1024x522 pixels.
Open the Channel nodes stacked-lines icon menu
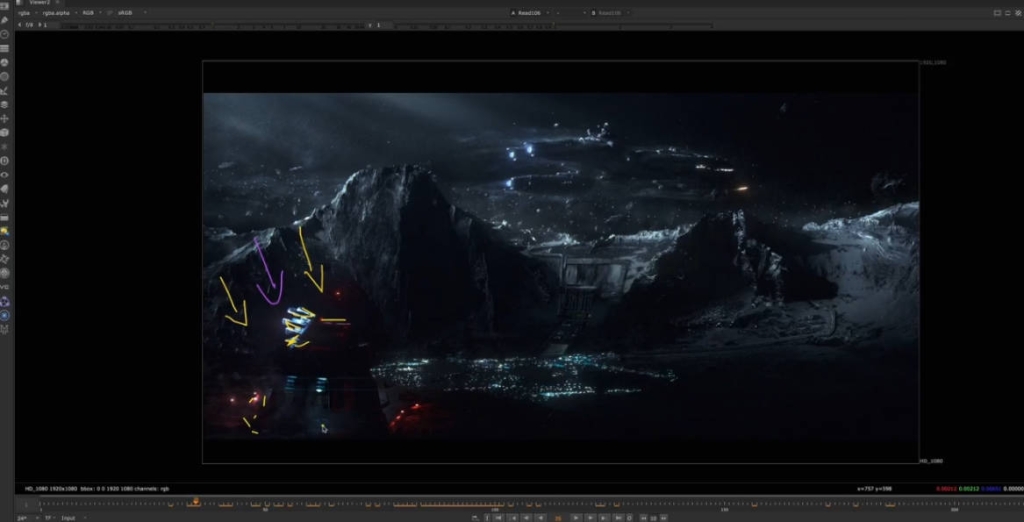(5, 48)
